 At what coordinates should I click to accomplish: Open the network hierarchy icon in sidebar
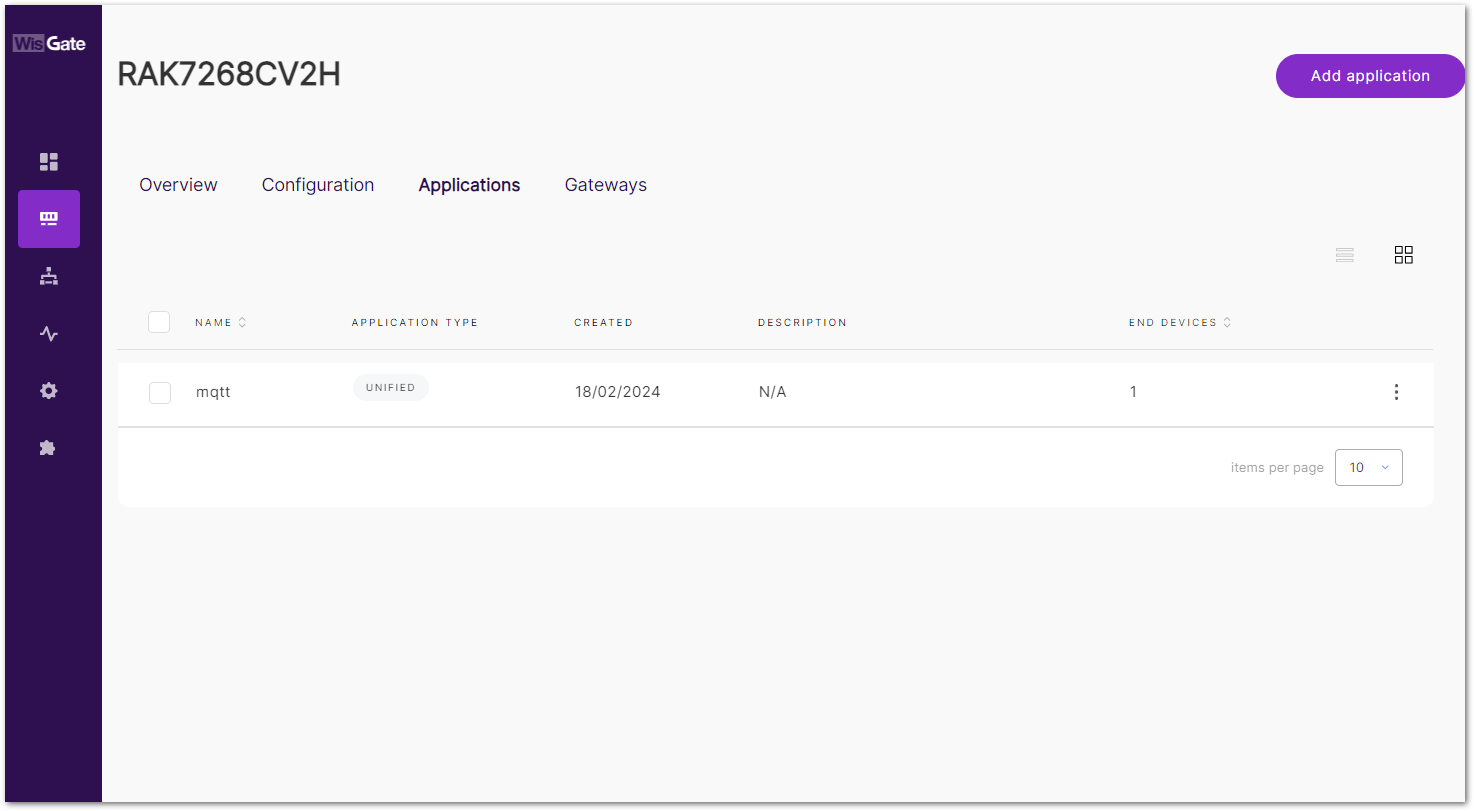[49, 276]
